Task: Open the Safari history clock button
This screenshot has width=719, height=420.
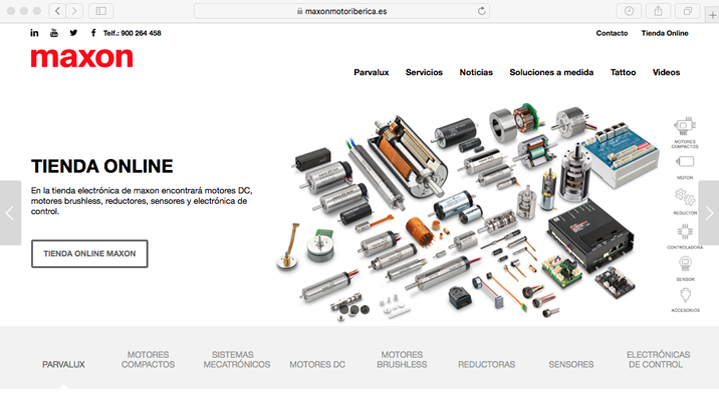Action: [629, 11]
